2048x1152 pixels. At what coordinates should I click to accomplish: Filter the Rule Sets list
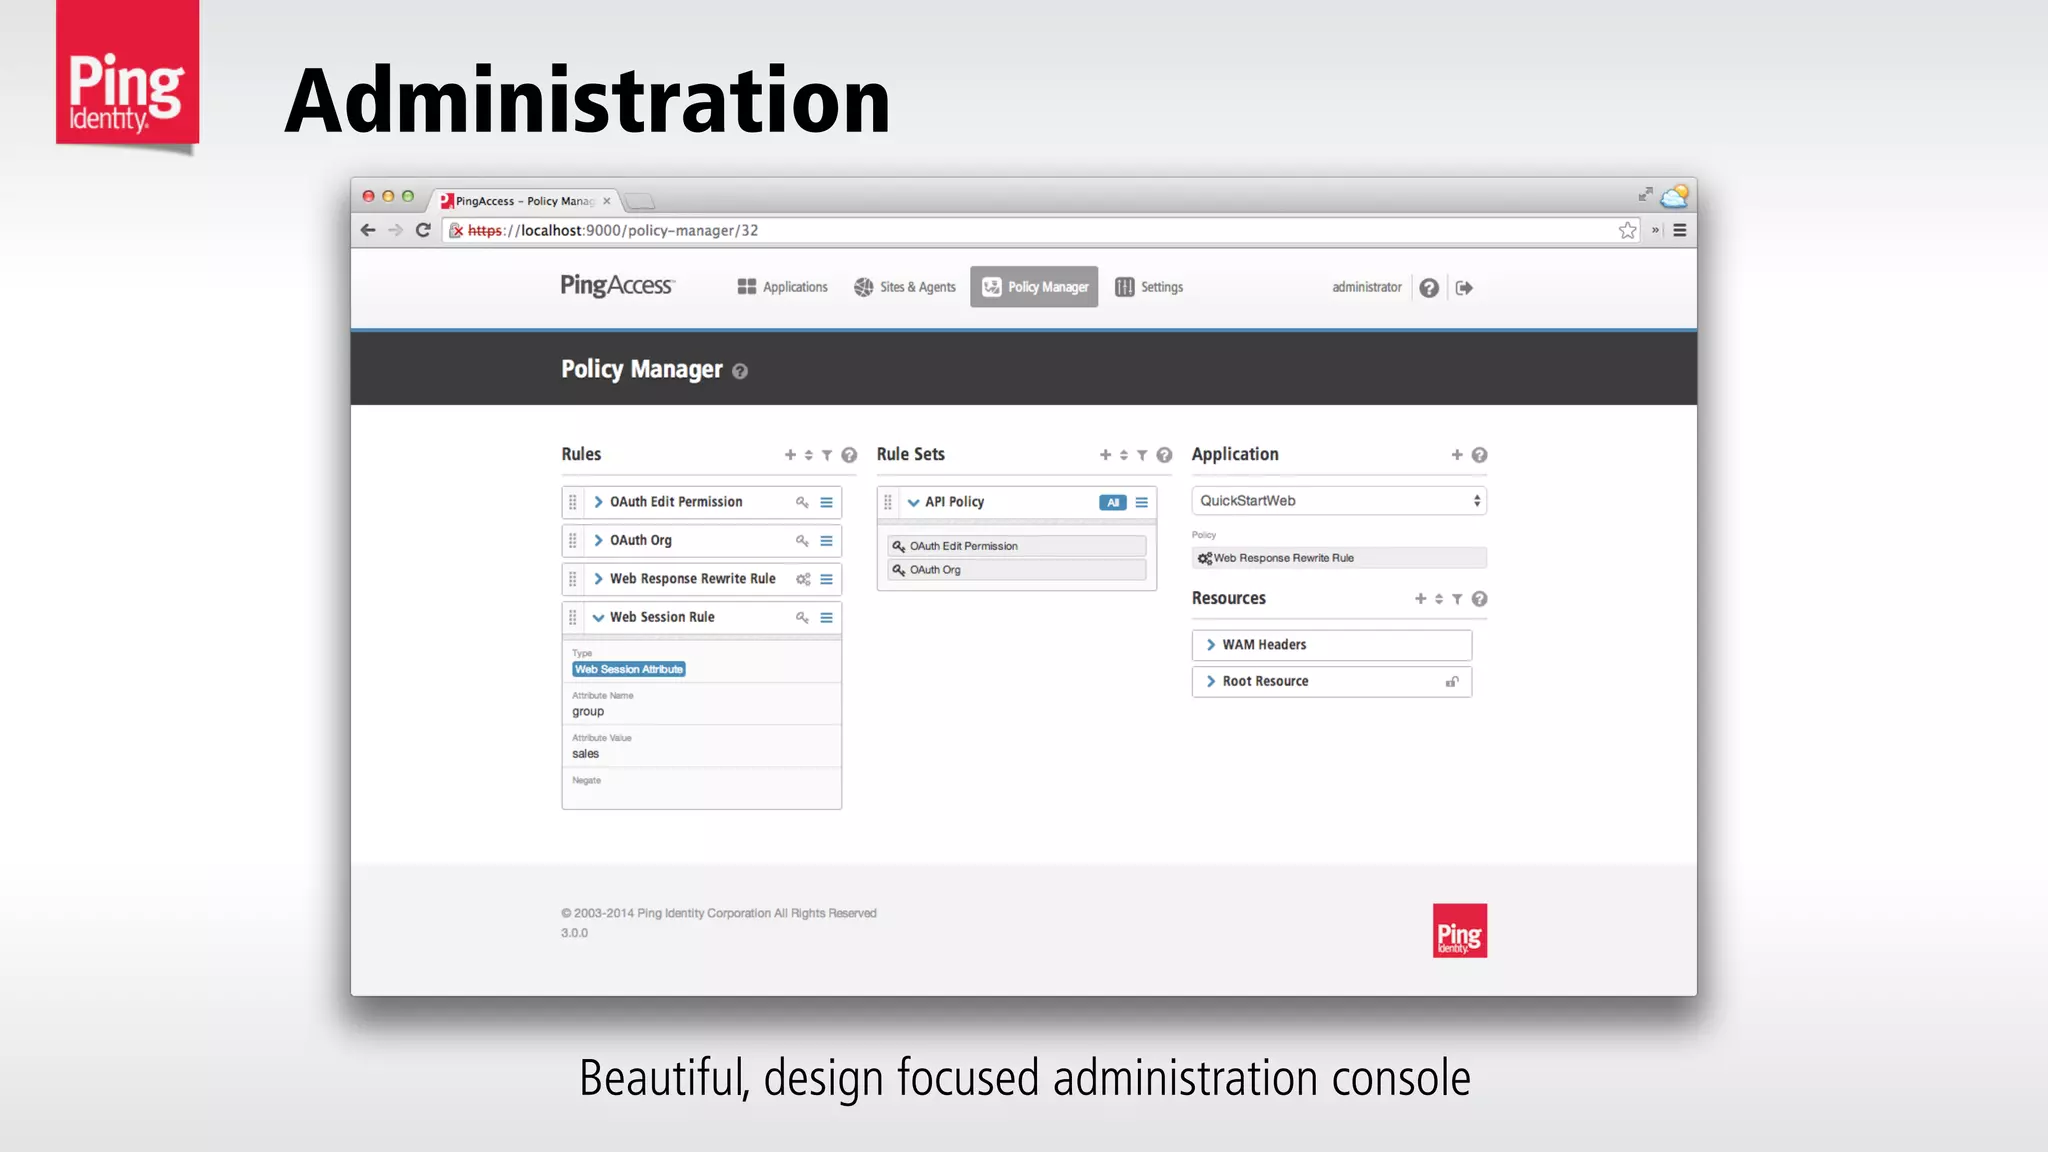tap(1142, 455)
